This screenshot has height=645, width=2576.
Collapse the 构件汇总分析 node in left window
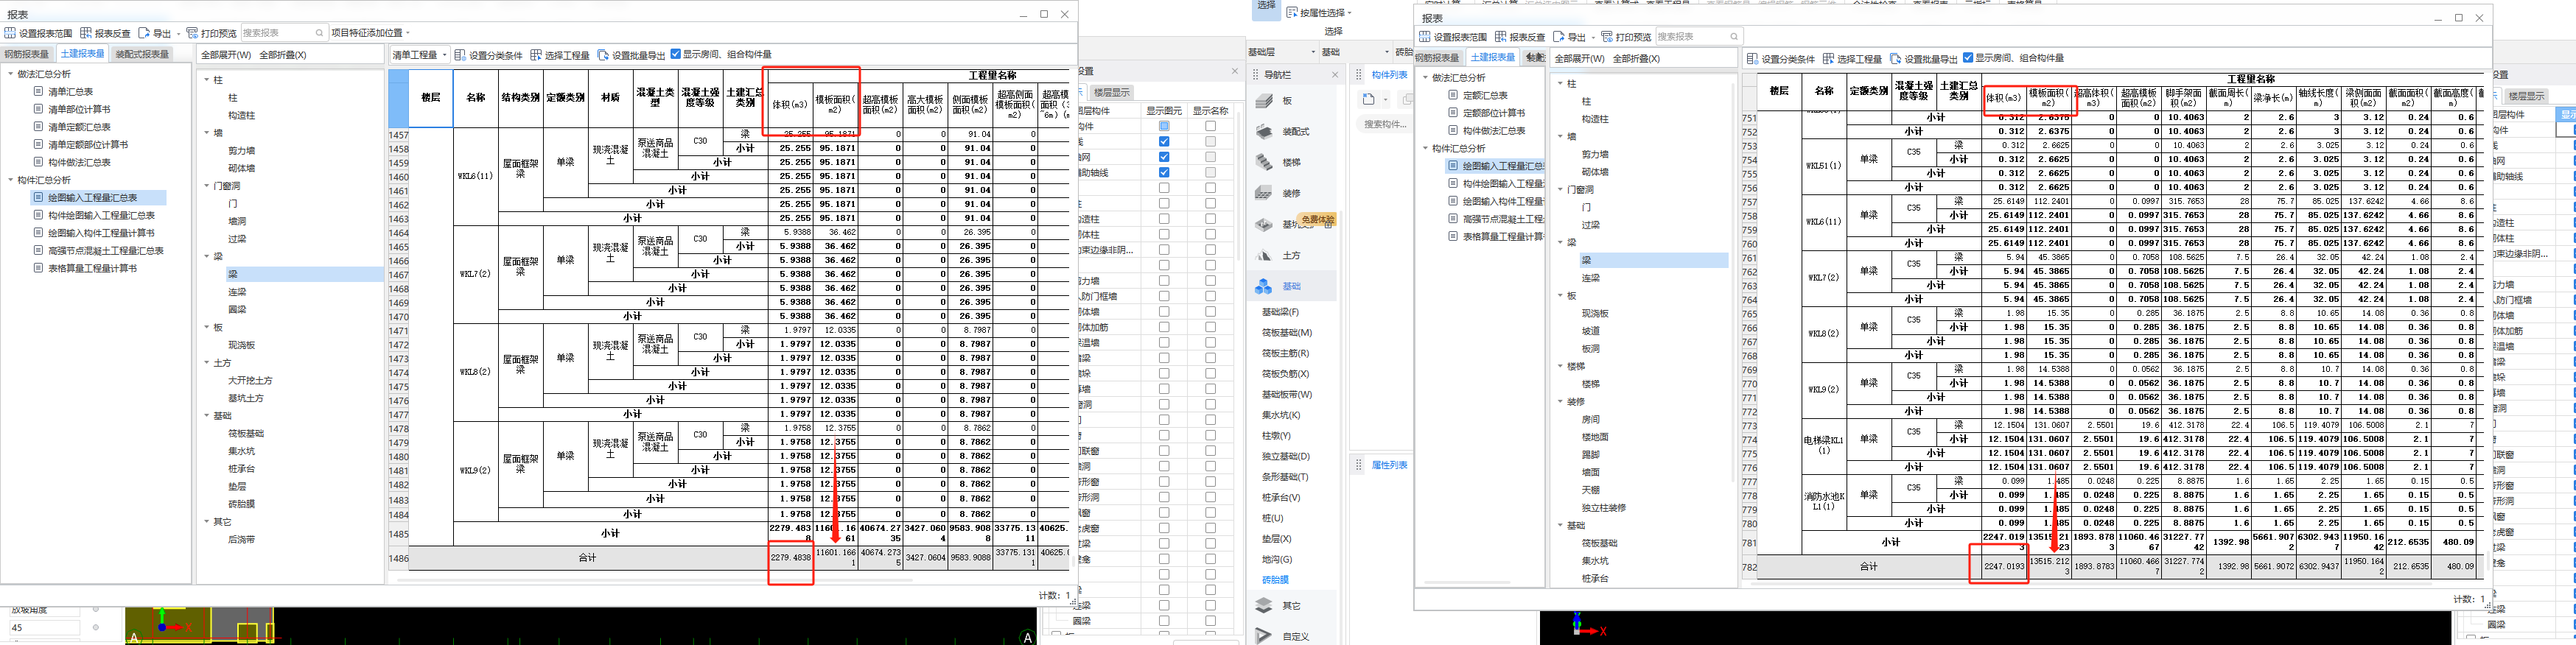11,180
